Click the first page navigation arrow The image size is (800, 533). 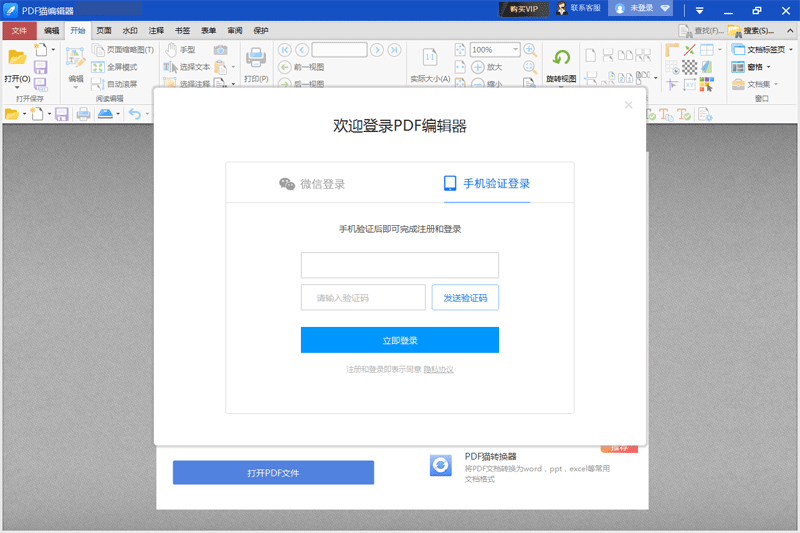coord(284,50)
